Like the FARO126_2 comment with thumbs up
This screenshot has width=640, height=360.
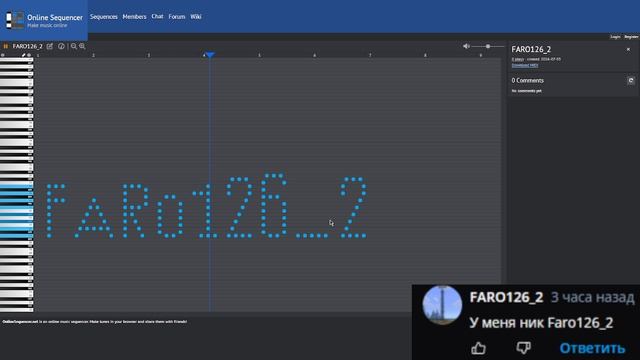(x=478, y=348)
